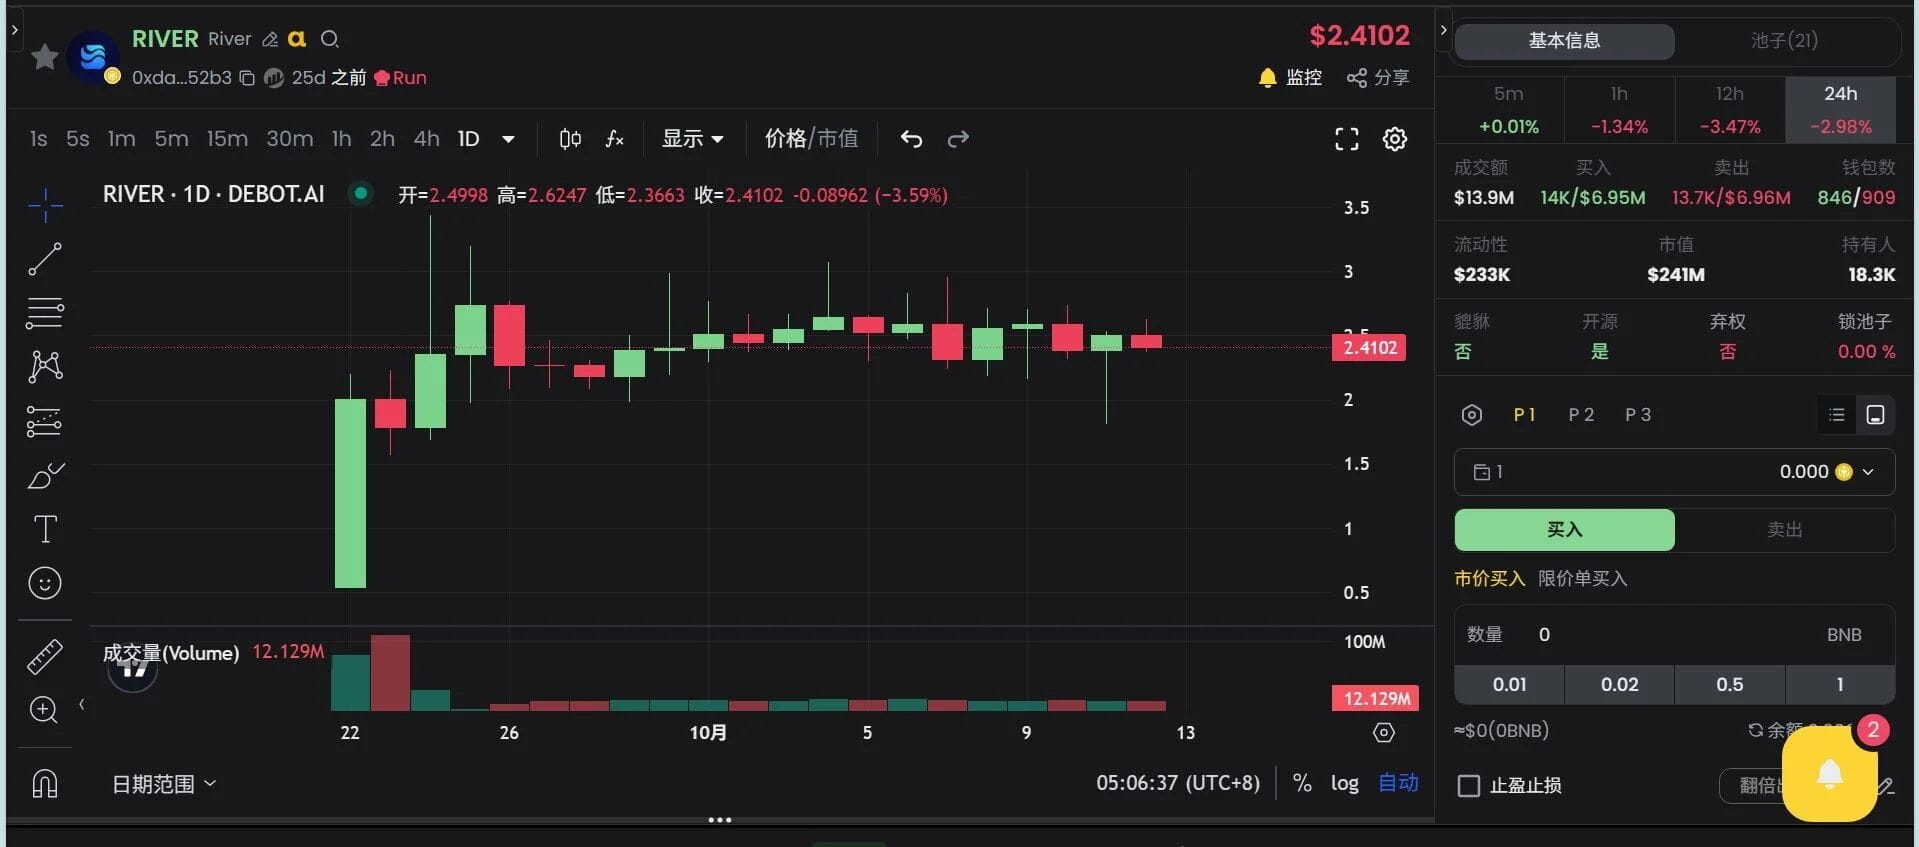The width and height of the screenshot is (1919, 847).
Task: Switch order panel to list layout
Action: click(1837, 415)
